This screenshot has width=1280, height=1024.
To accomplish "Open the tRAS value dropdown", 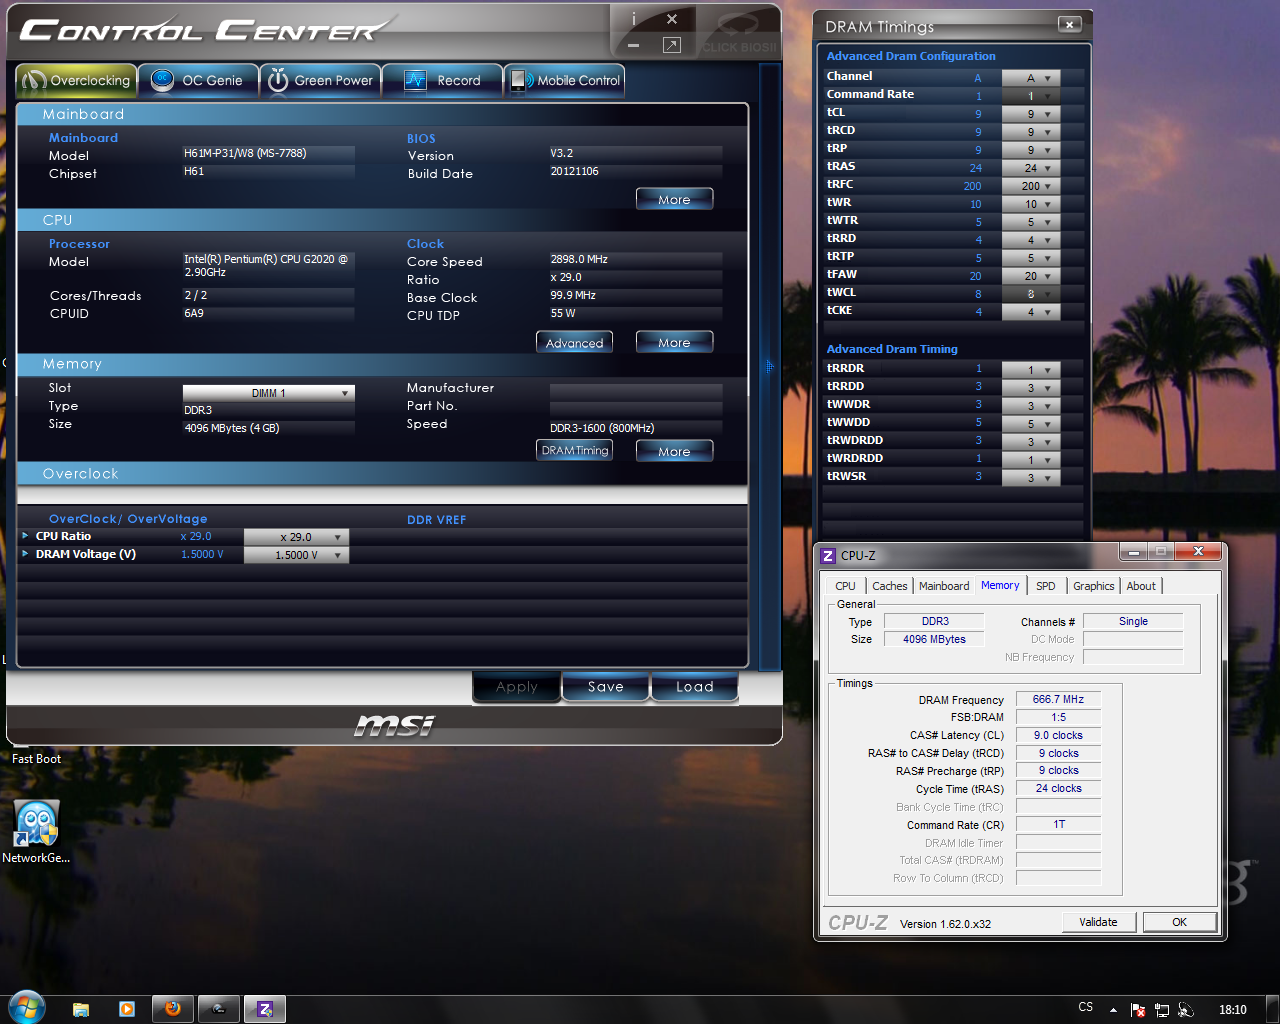I will coord(1030,168).
